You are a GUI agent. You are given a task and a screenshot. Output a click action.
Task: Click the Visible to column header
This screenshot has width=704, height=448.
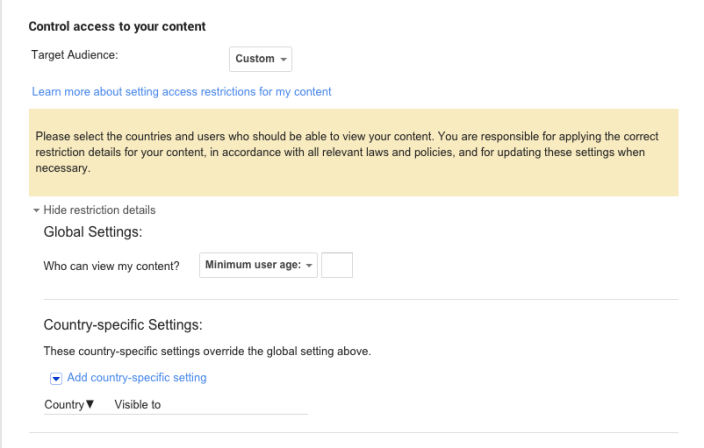click(x=137, y=405)
